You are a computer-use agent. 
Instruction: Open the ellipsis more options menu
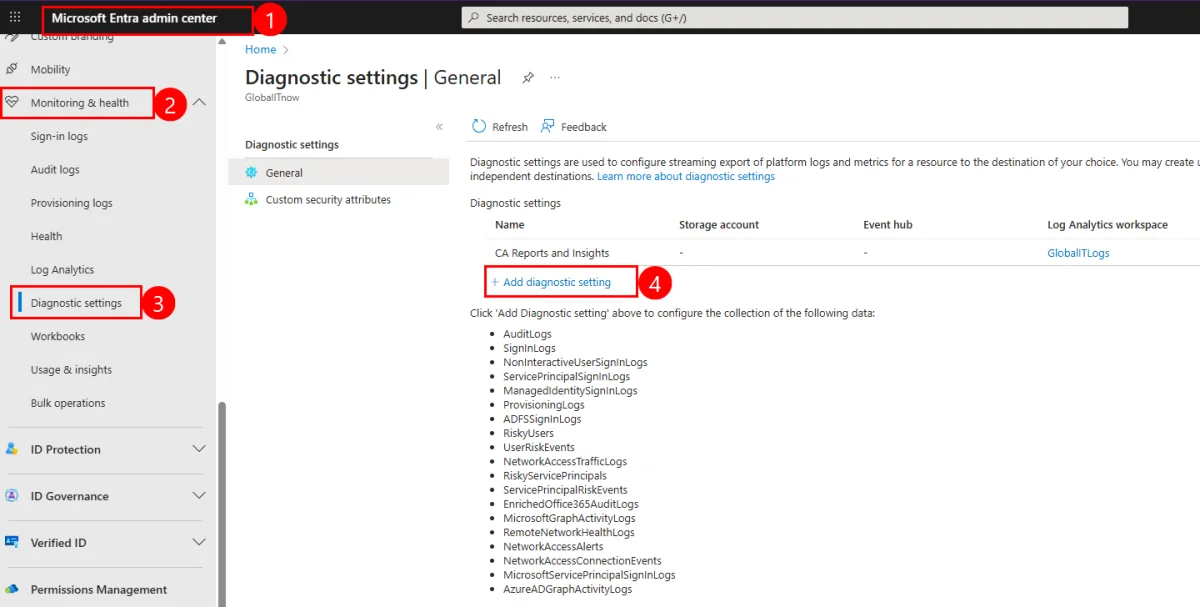coord(555,78)
